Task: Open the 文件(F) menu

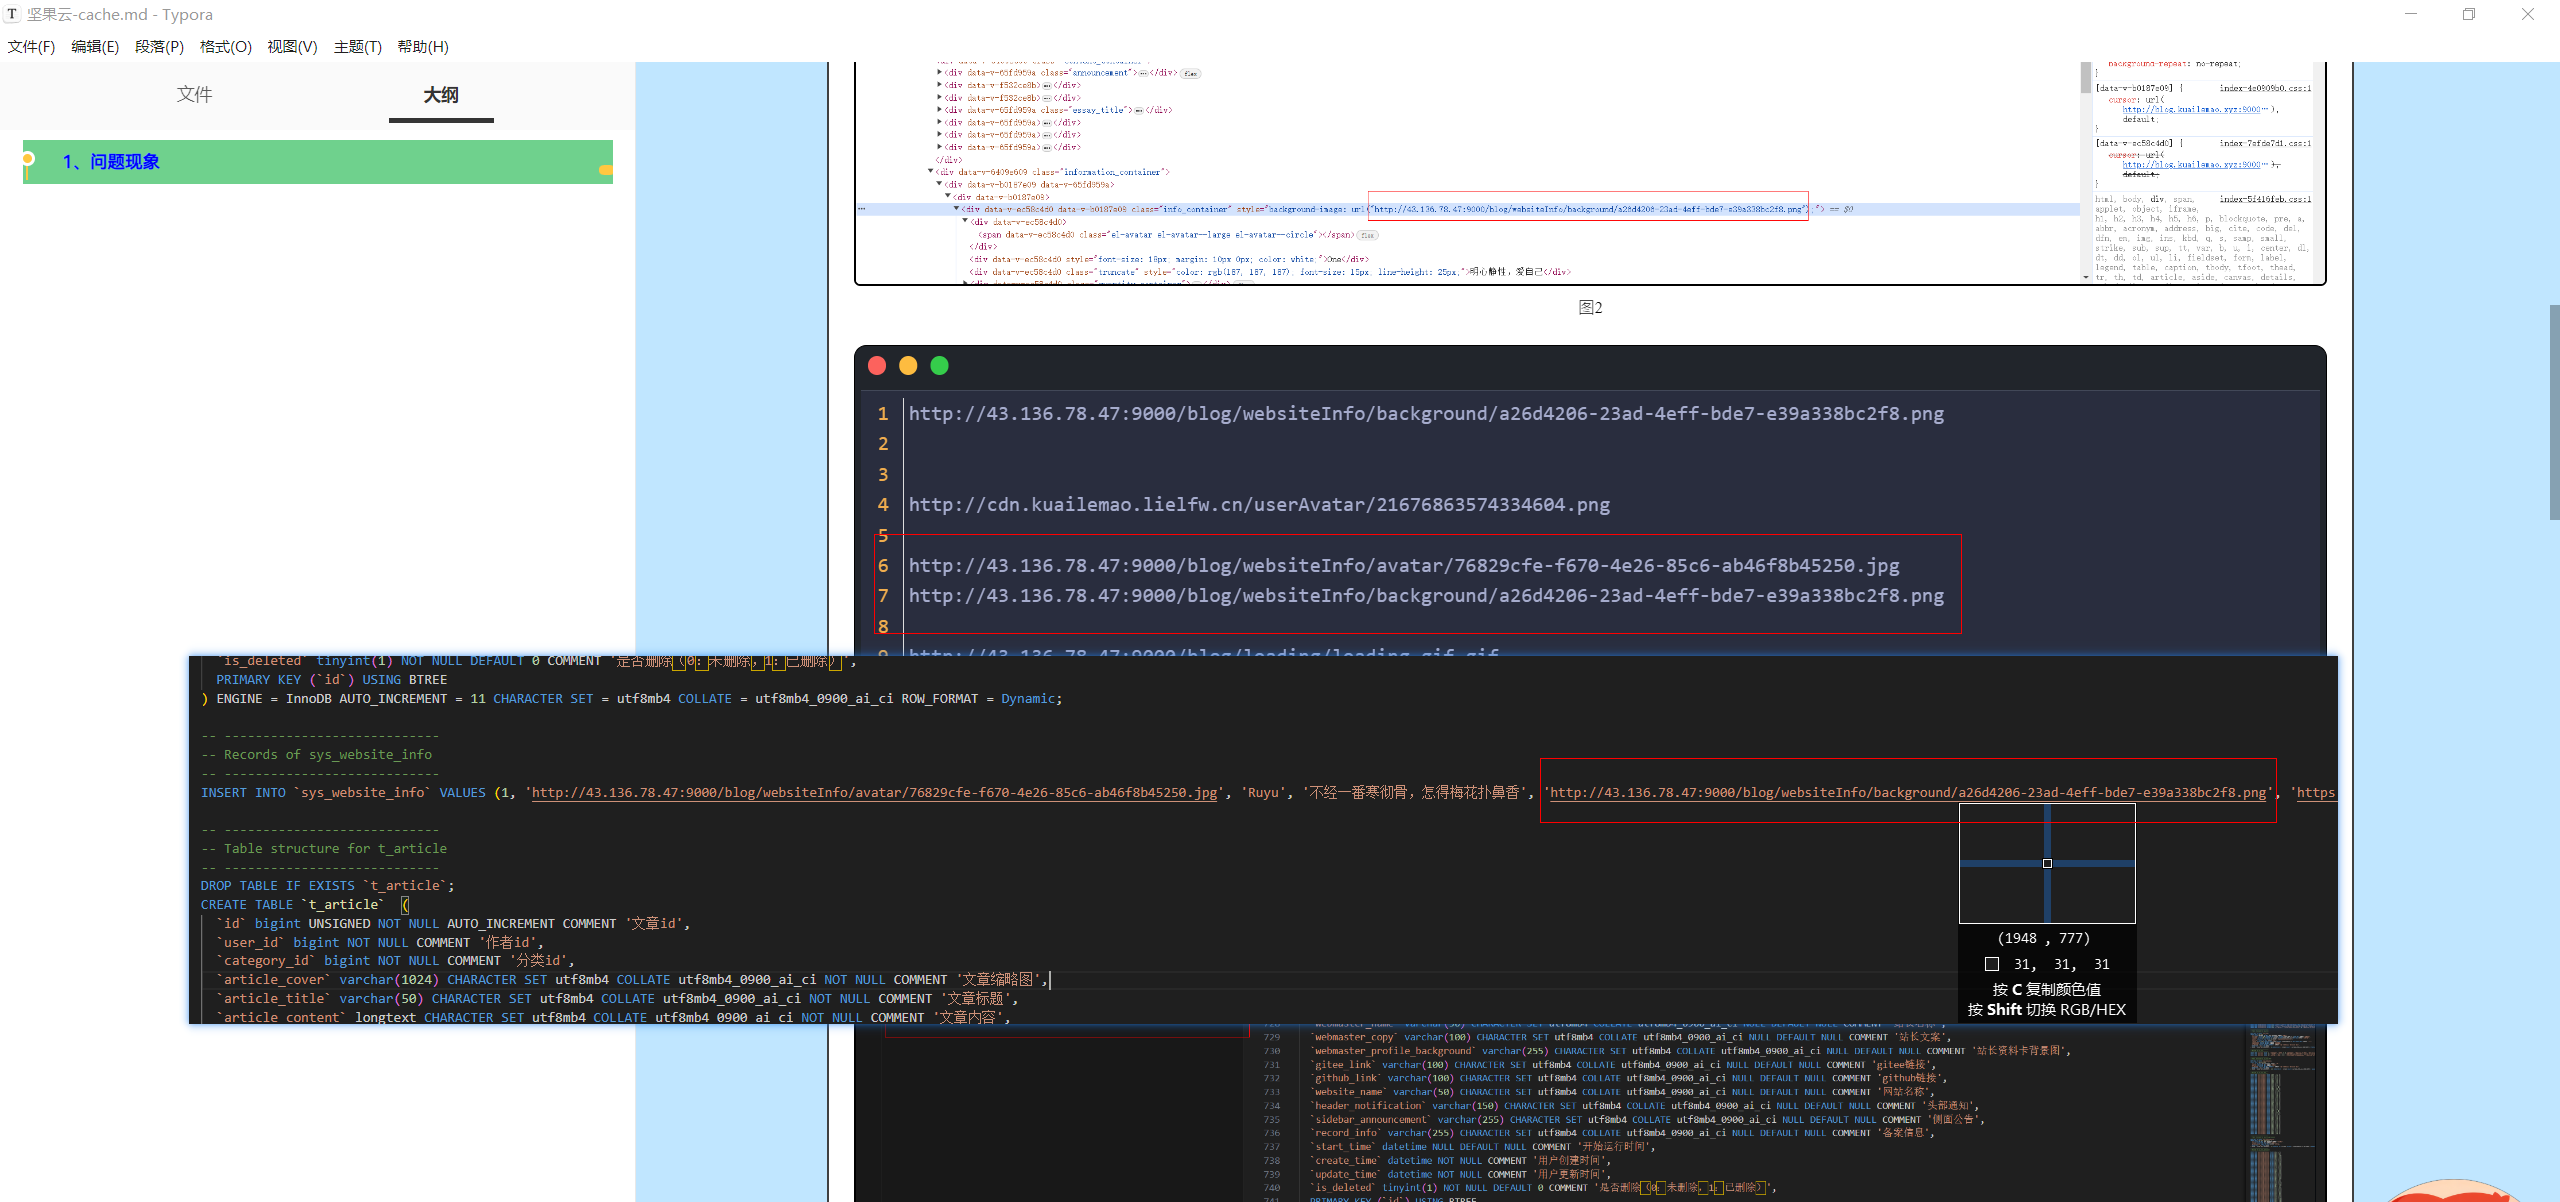Action: [31, 47]
